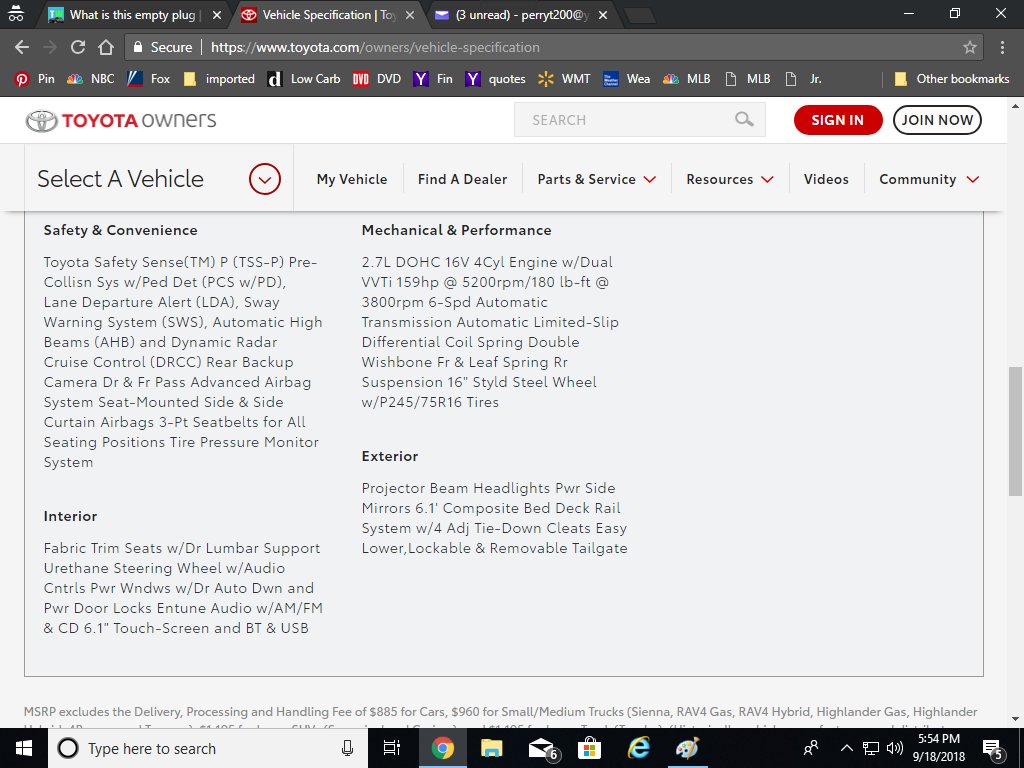Image resolution: width=1024 pixels, height=768 pixels.
Task: Click the search magnifier icon
Action: pos(744,120)
